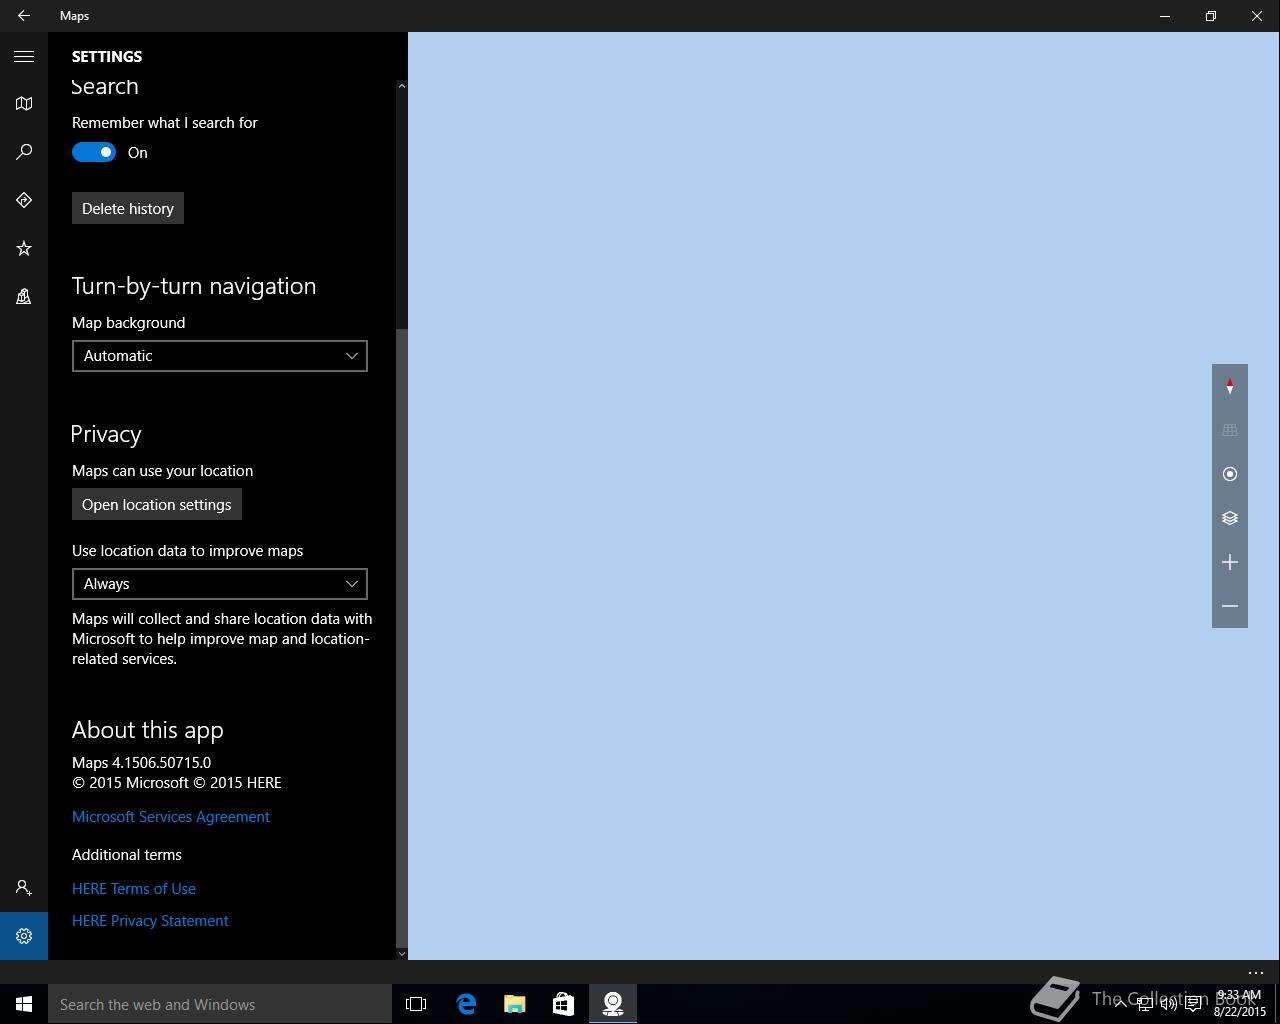This screenshot has height=1024, width=1280.
Task: Open Favorites star in sidebar
Action: [24, 248]
